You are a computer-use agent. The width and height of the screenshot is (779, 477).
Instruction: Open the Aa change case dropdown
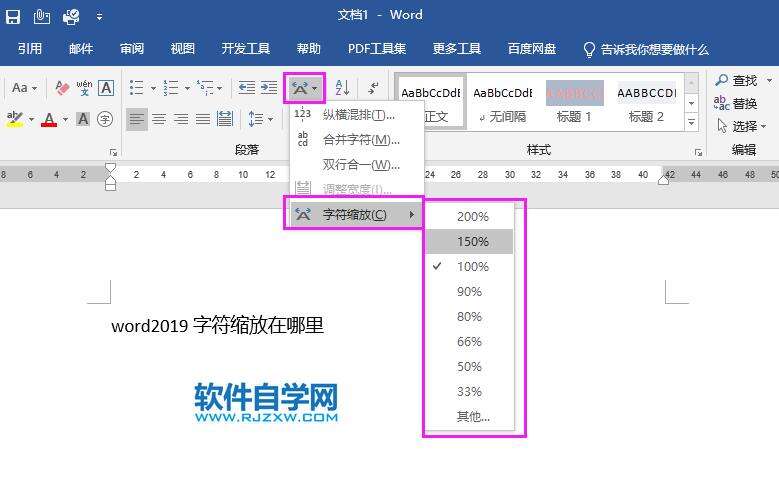pos(24,88)
